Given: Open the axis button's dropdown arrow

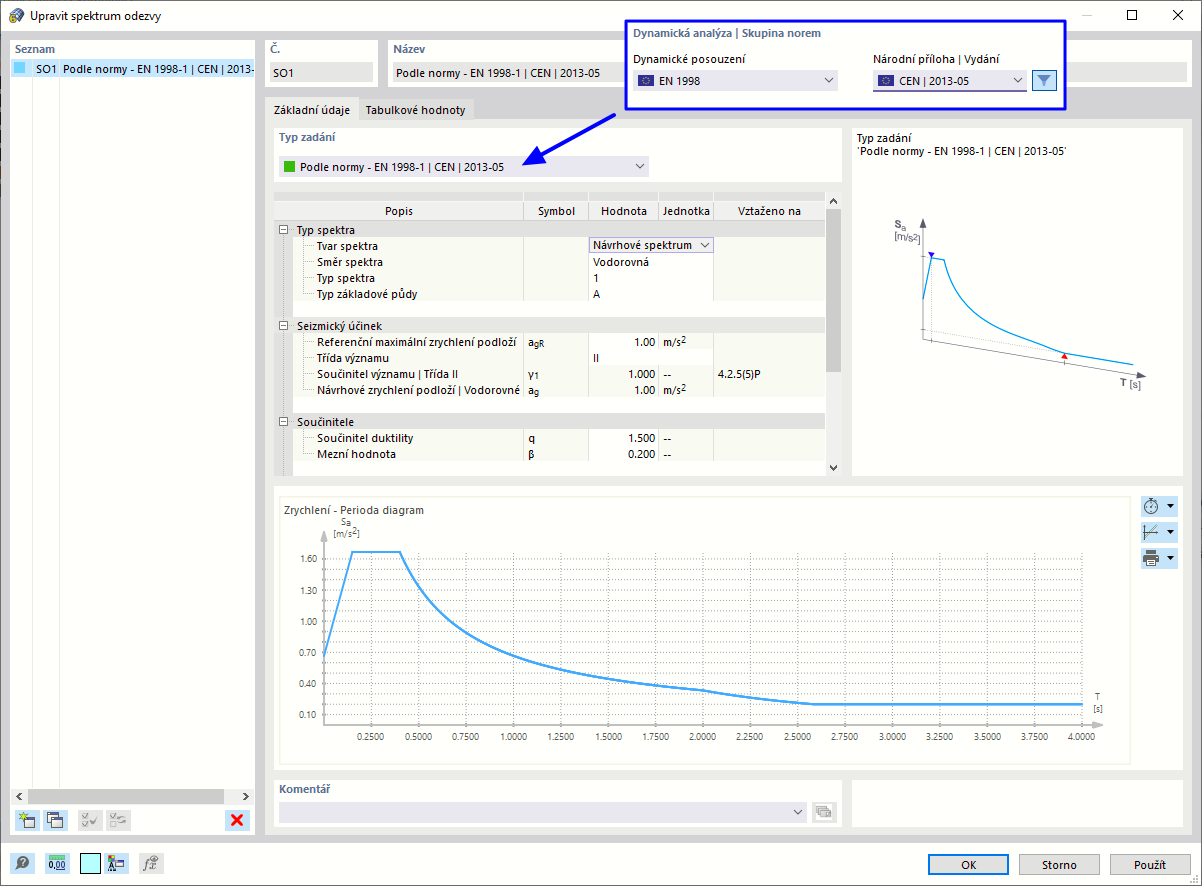Looking at the screenshot, I should point(1170,532).
